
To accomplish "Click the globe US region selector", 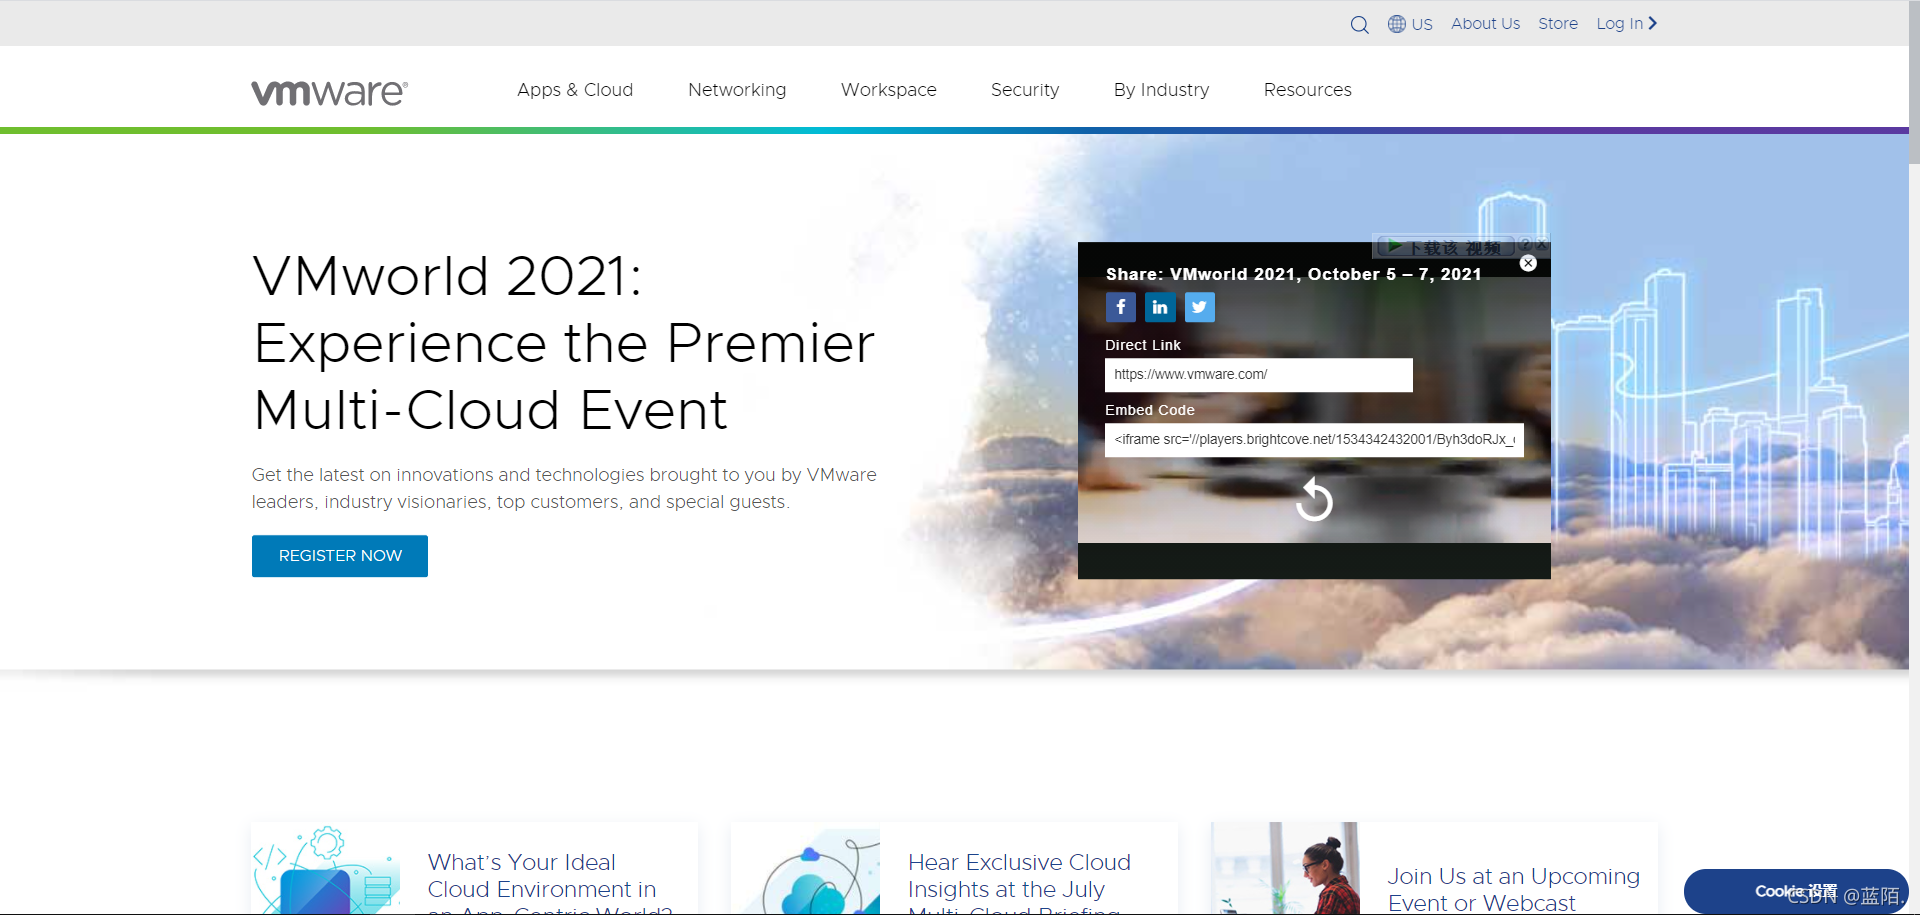I will pyautogui.click(x=1410, y=24).
